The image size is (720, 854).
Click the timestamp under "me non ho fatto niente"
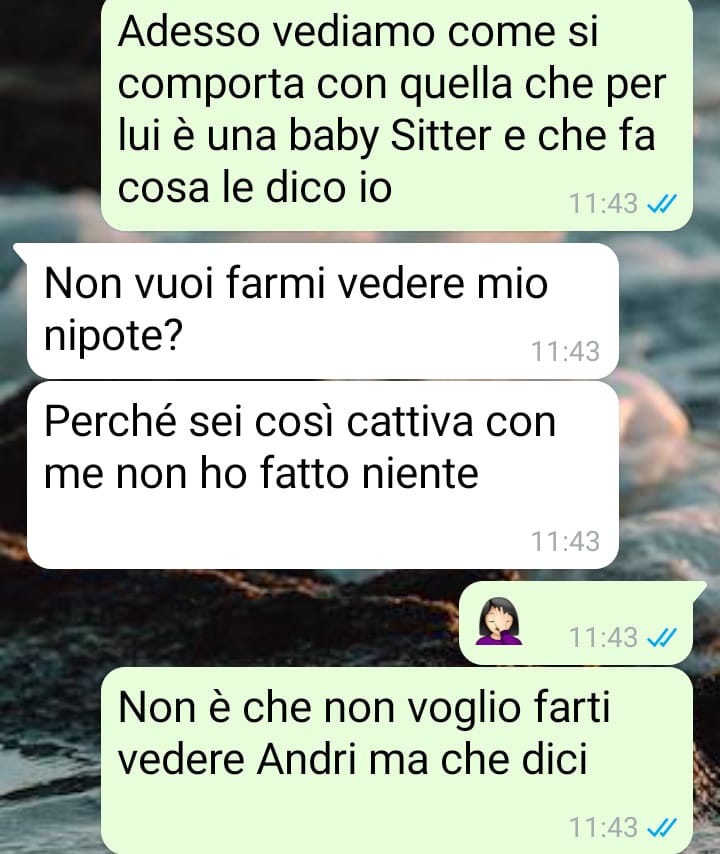(565, 541)
